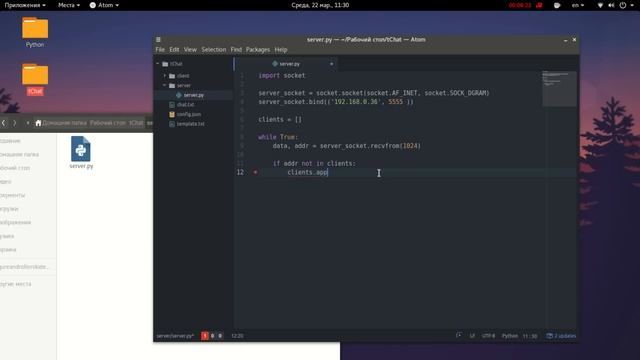Open the Find menu in Atom
Image resolution: width=640 pixels, height=360 pixels.
(236, 49)
